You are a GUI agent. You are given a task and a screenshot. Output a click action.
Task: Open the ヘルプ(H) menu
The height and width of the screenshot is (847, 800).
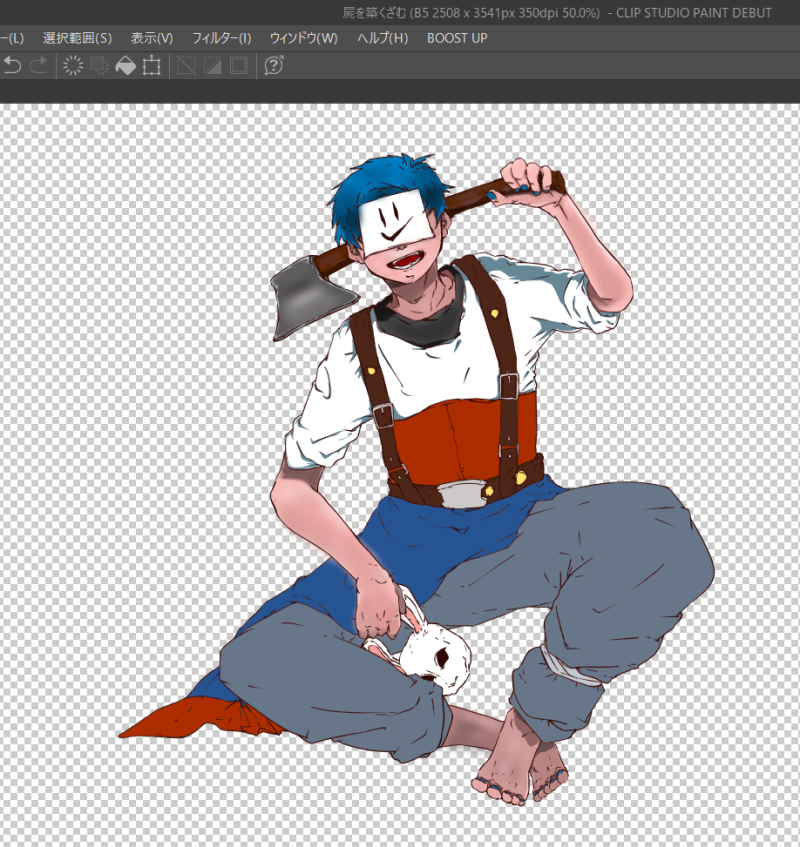coord(382,38)
